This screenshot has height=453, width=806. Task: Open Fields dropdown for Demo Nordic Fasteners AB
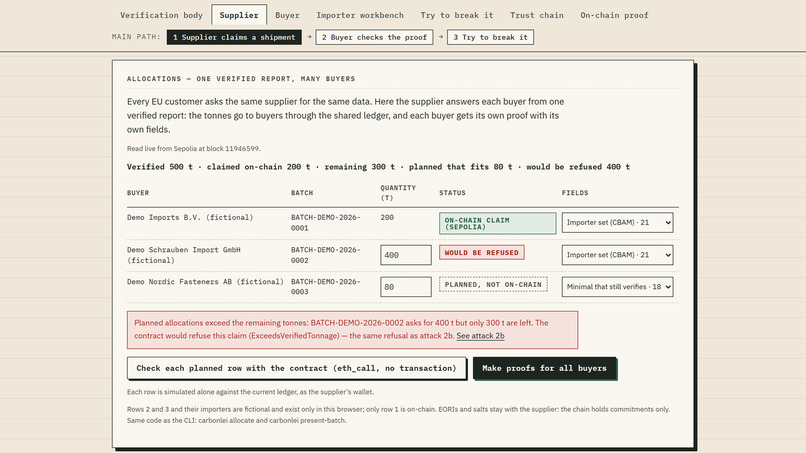[617, 287]
